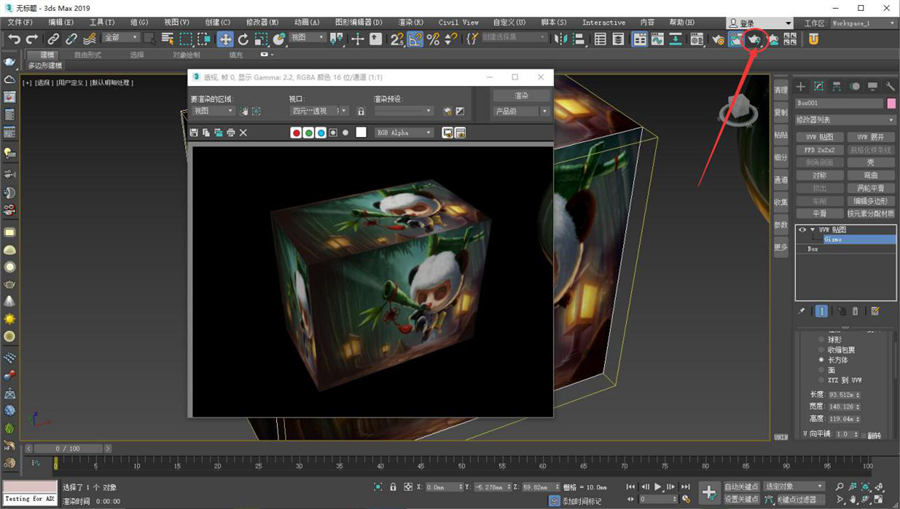Open the 四元…透视 viewport dropdown in render window
This screenshot has height=509, width=900.
[x=319, y=111]
